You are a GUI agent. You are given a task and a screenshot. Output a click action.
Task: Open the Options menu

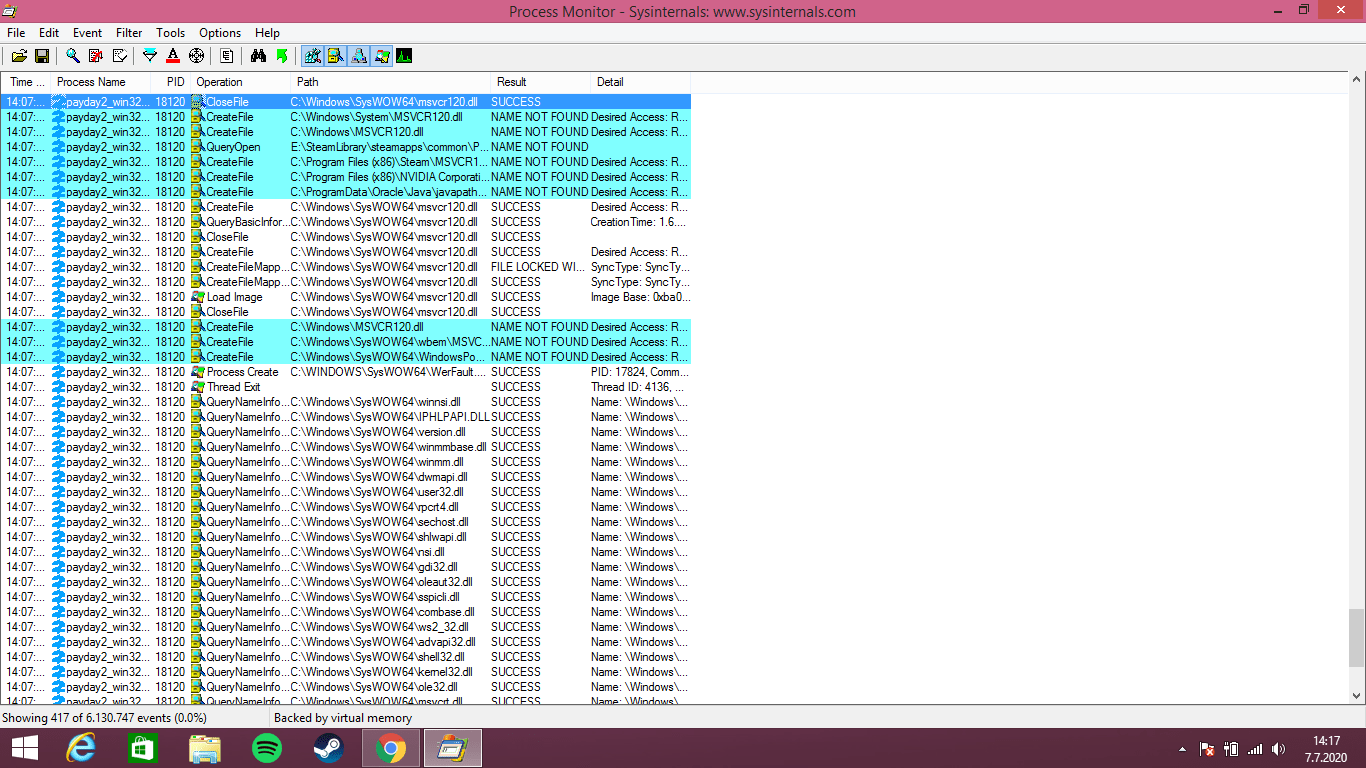click(x=220, y=33)
